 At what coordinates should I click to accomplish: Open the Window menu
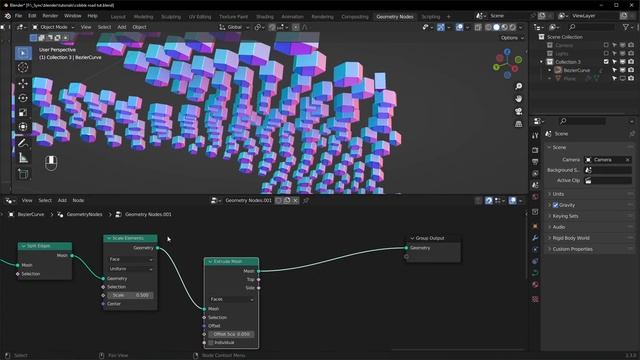point(73,16)
